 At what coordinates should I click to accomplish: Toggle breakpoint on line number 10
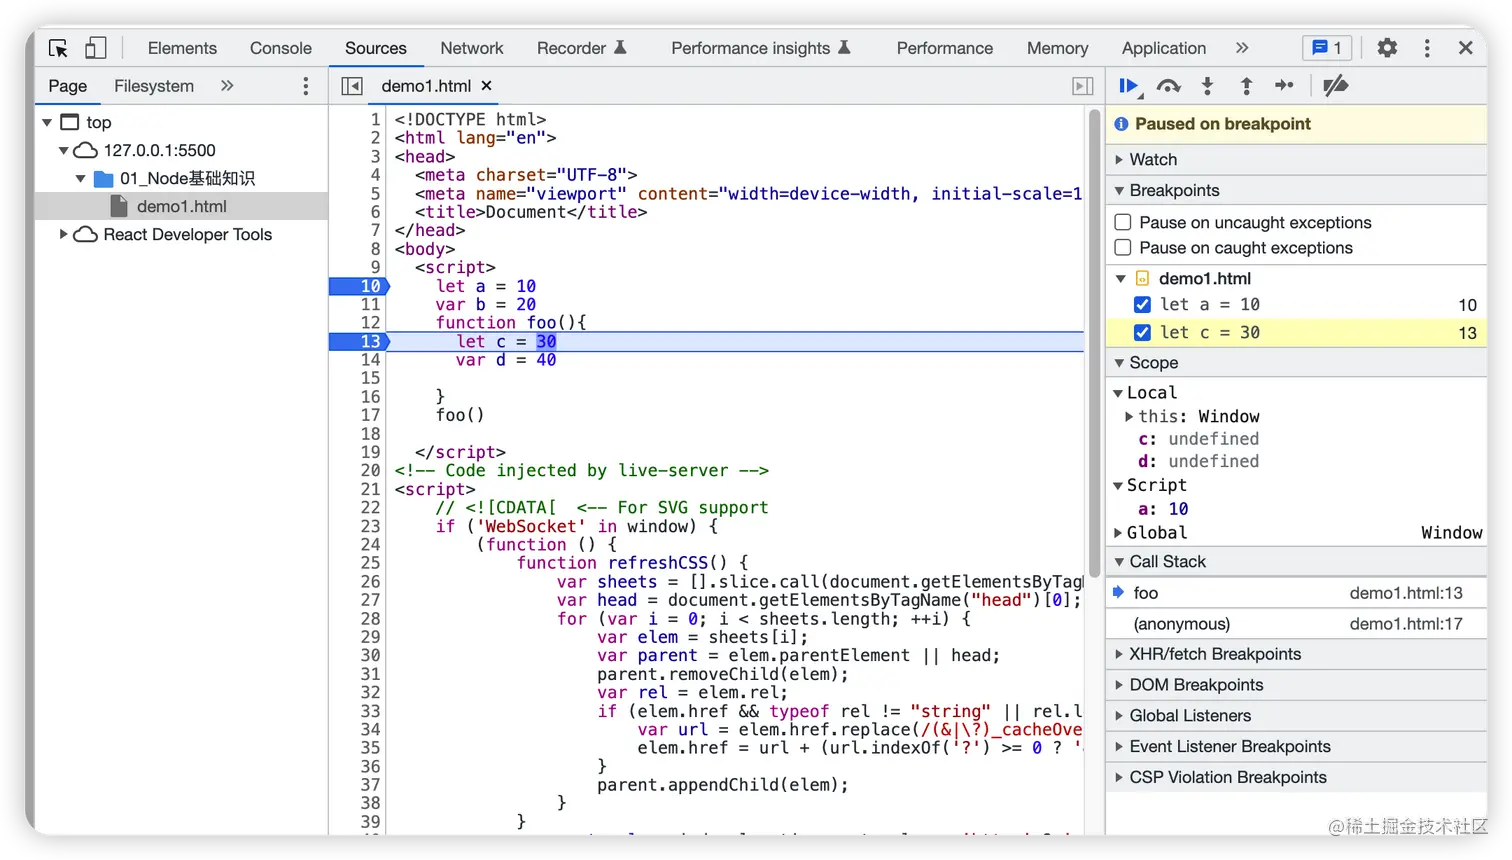tap(370, 286)
